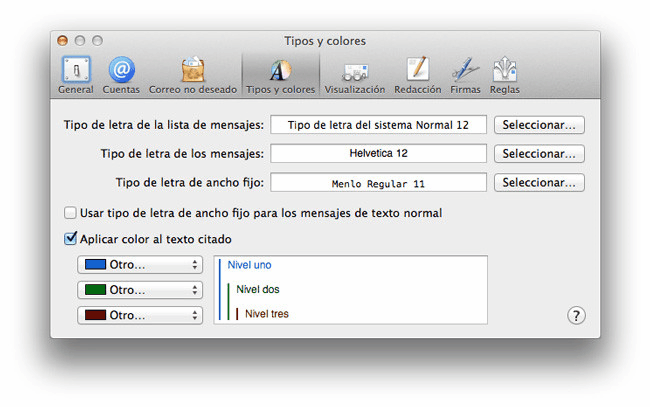Click the Tipos y colores icon
The height and width of the screenshot is (407, 650).
(280, 72)
